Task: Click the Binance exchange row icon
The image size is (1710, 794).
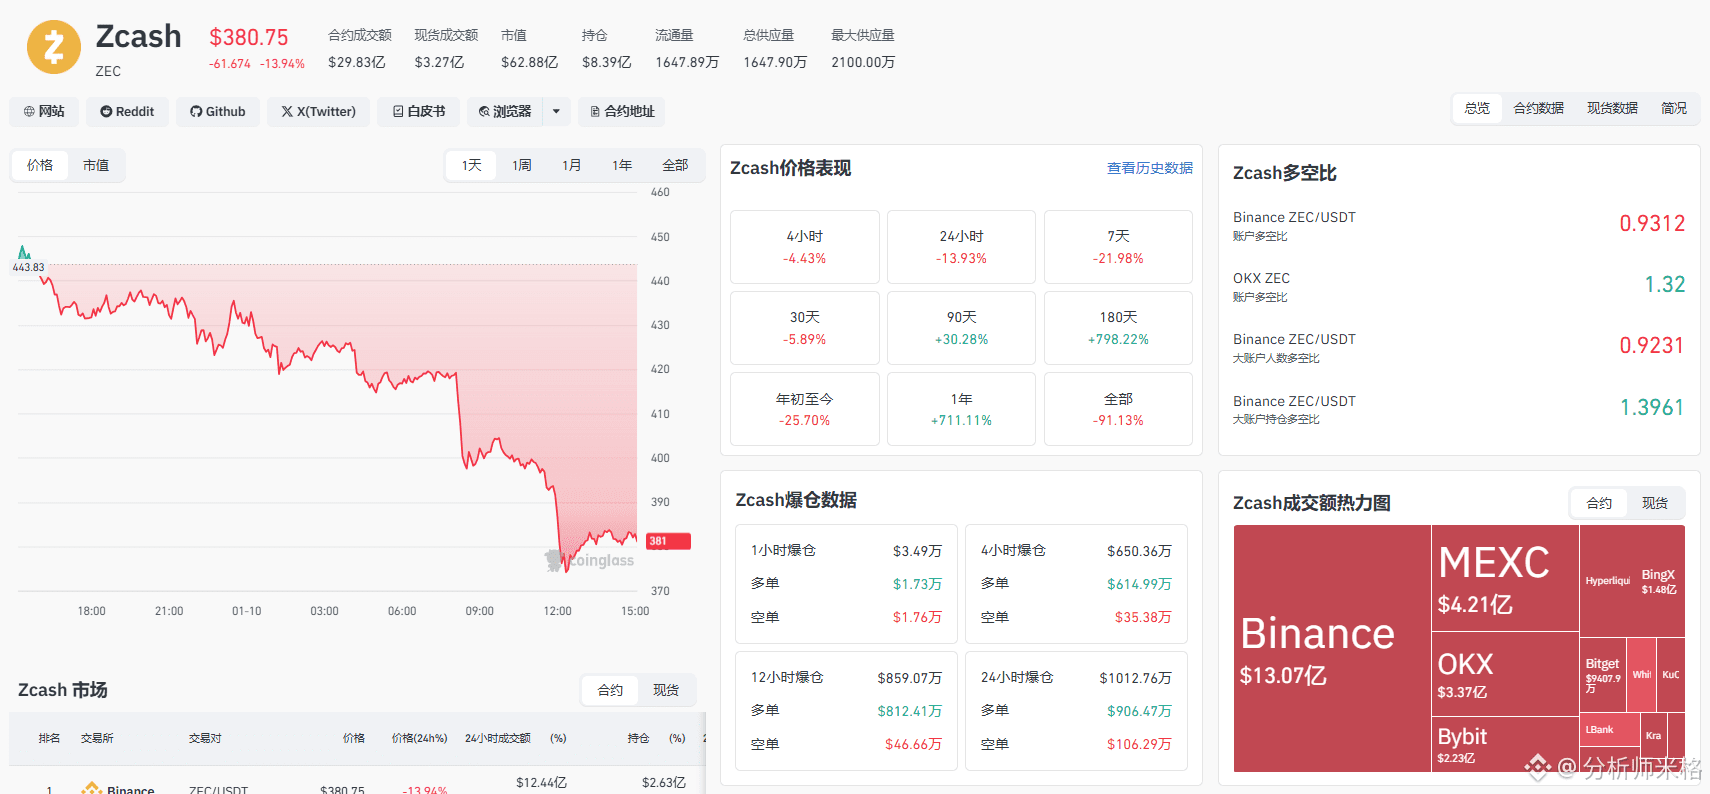Action: click(x=92, y=788)
